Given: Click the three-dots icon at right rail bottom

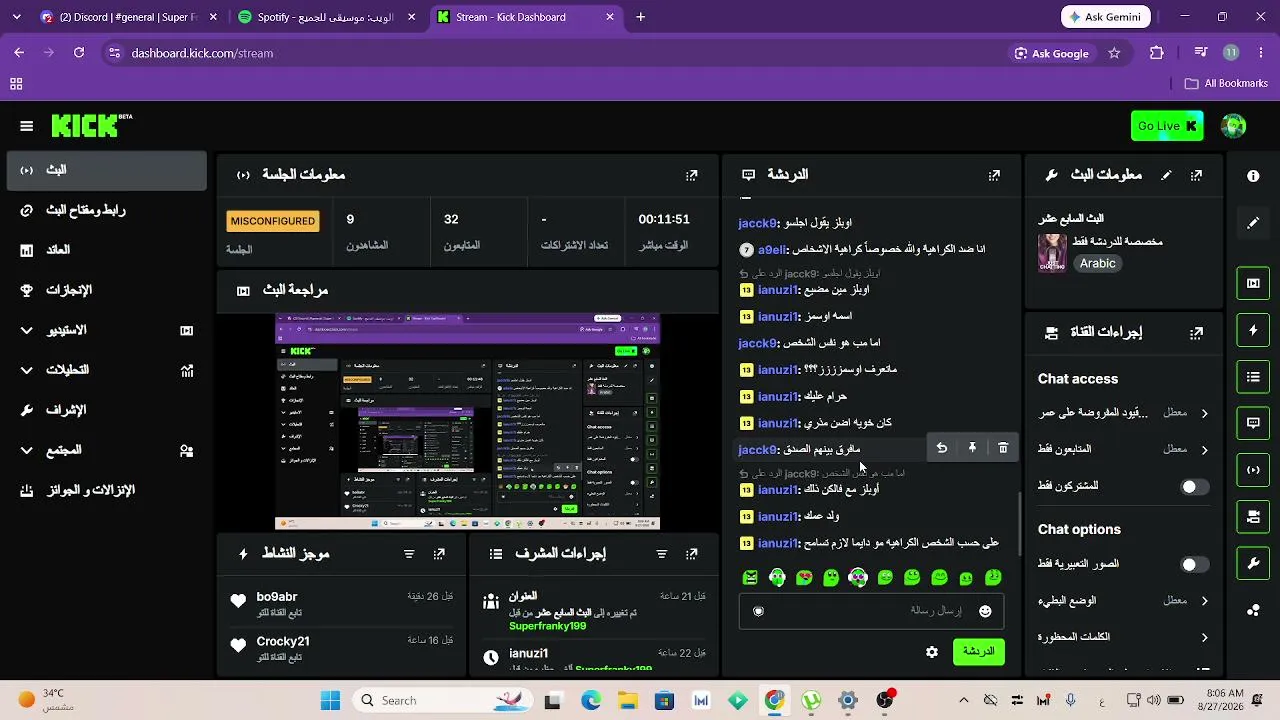Looking at the screenshot, I should pyautogui.click(x=1253, y=611).
